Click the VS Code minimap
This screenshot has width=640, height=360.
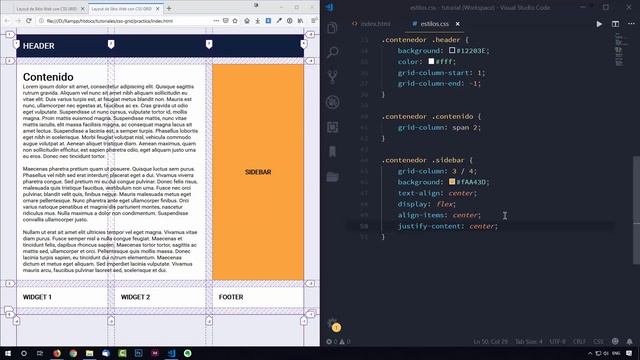pyautogui.click(x=620, y=49)
